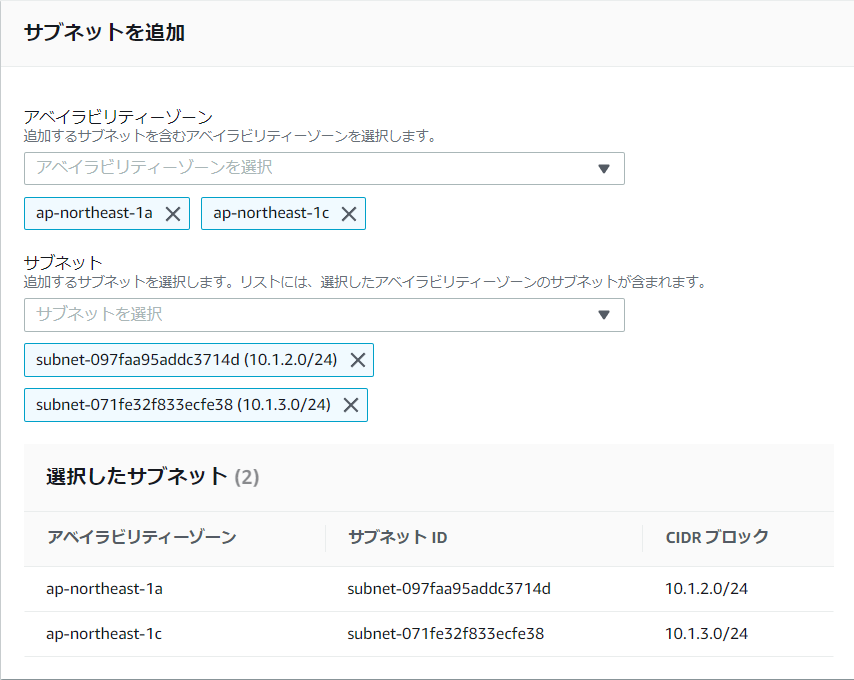Remove the ap-northeast-1c zone tag
The width and height of the screenshot is (854, 680).
(349, 214)
